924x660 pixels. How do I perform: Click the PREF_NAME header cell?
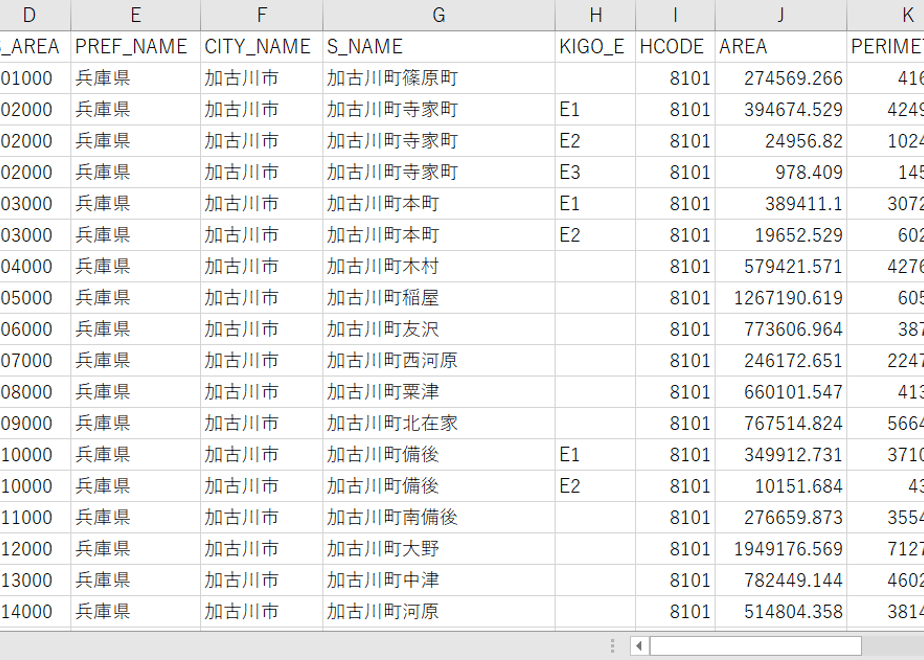click(x=136, y=47)
